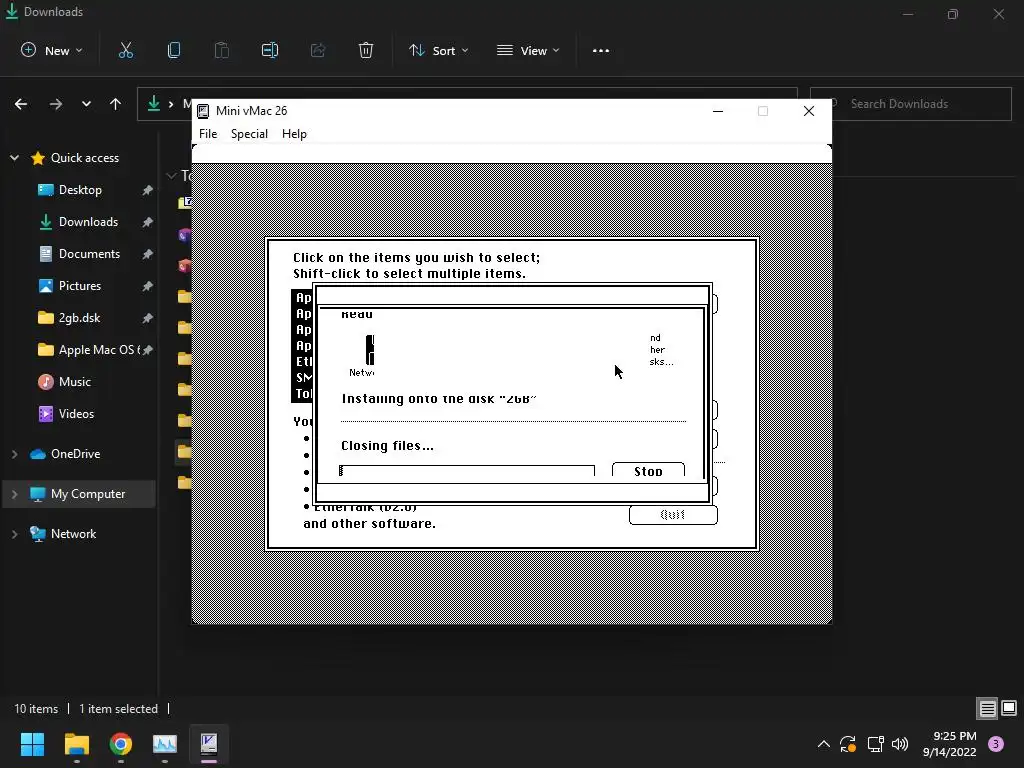Select Downloads in Quick access
The image size is (1024, 768).
(88, 222)
